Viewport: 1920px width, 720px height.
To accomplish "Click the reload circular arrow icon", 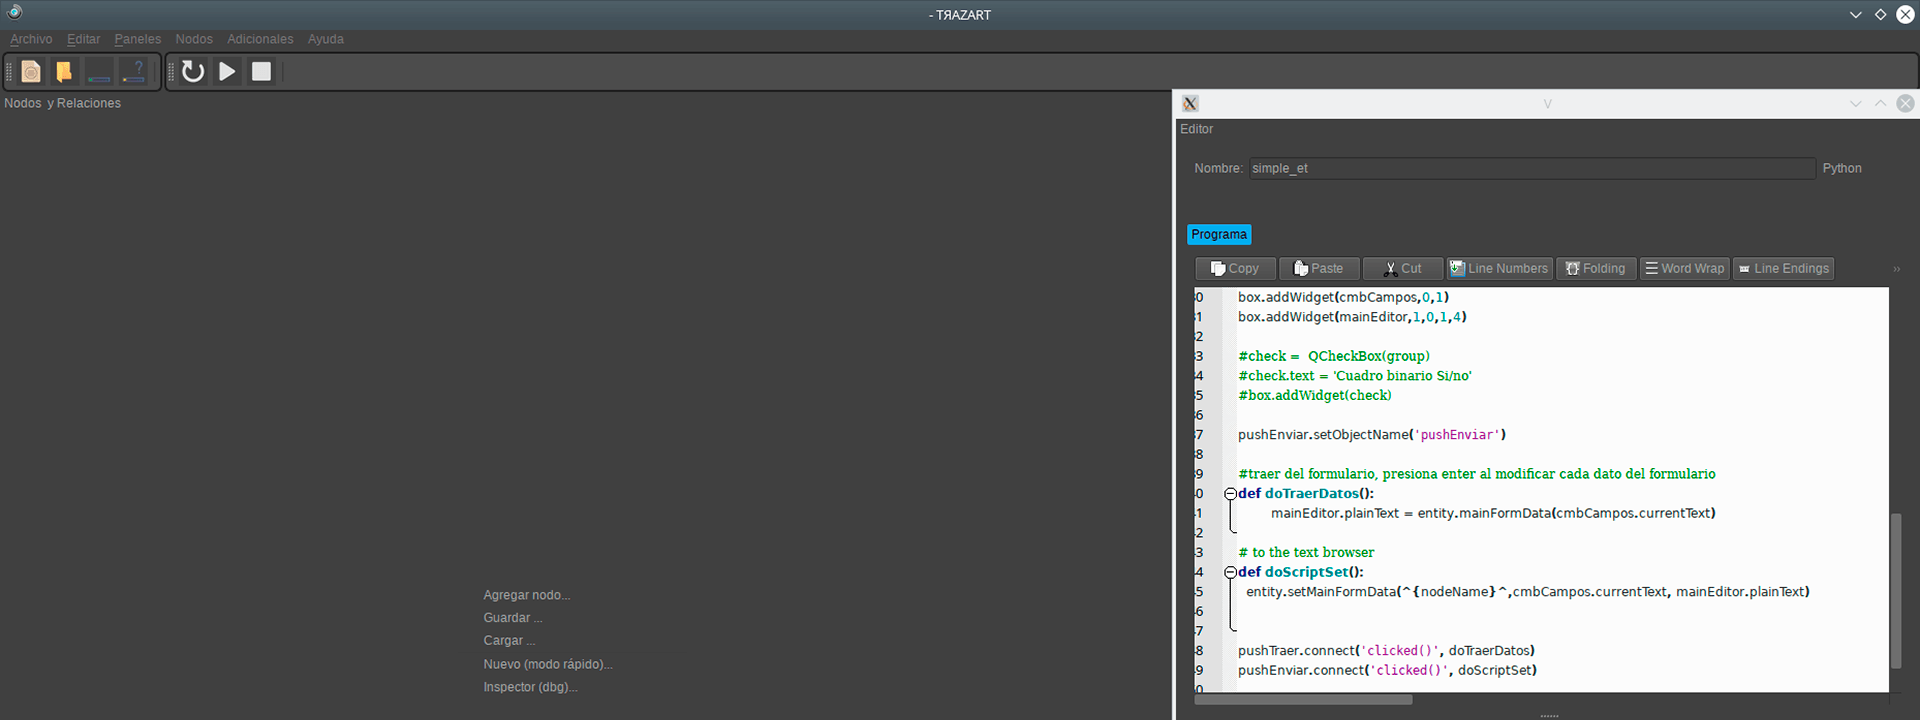I will (x=193, y=72).
